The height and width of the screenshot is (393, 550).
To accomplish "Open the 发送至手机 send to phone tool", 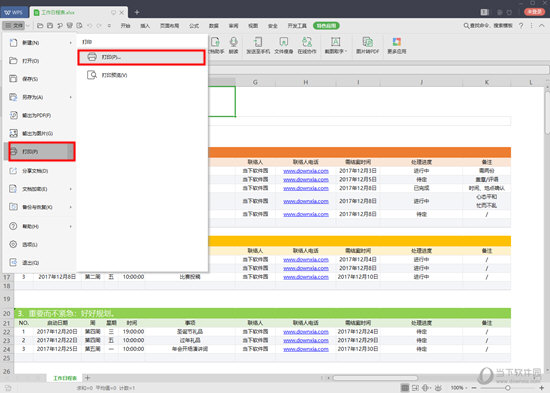I will click(x=258, y=45).
